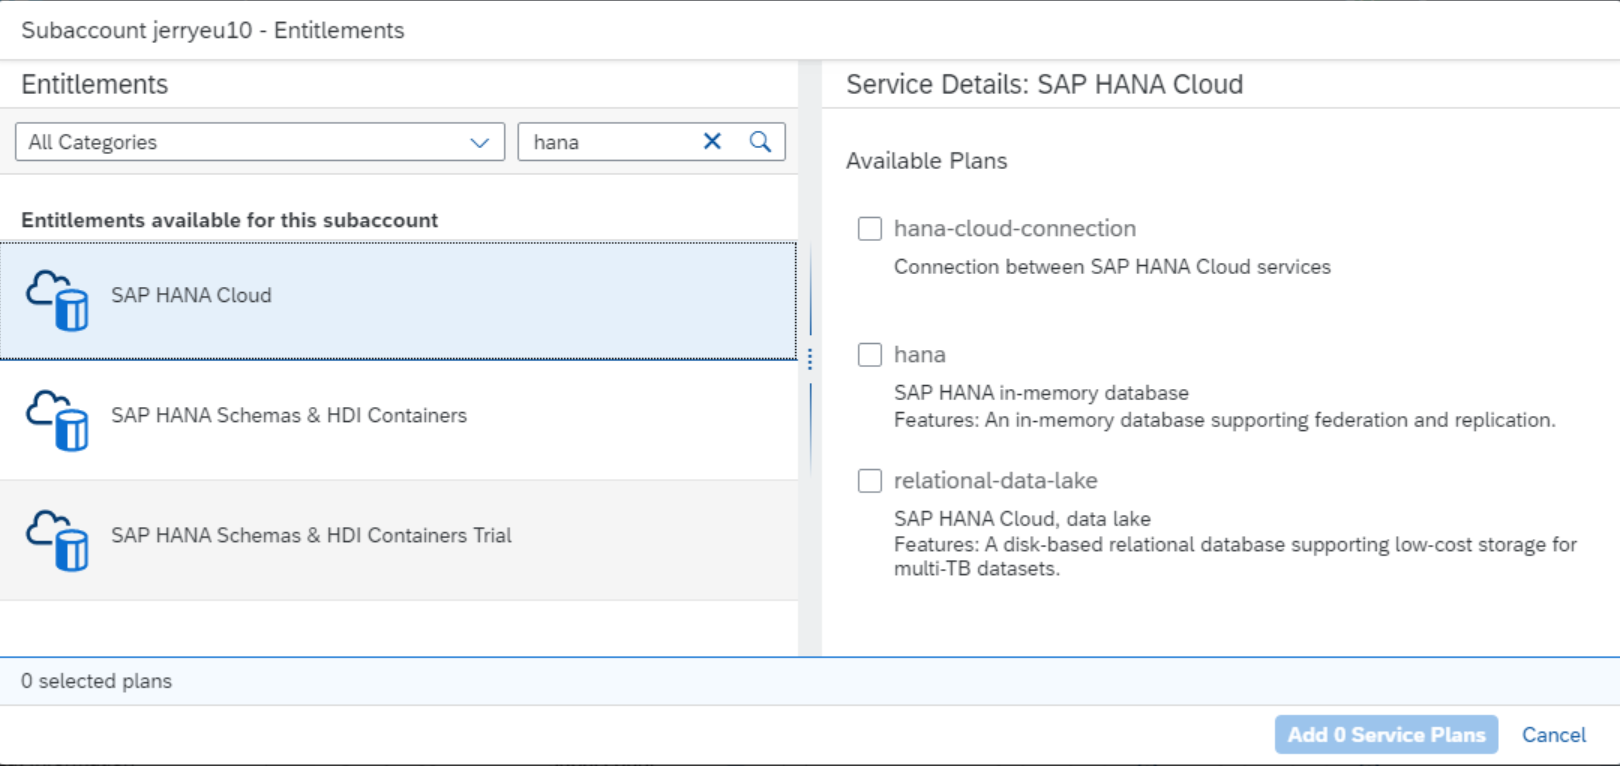
Task: Click the magnifier search icon
Action: pyautogui.click(x=760, y=142)
